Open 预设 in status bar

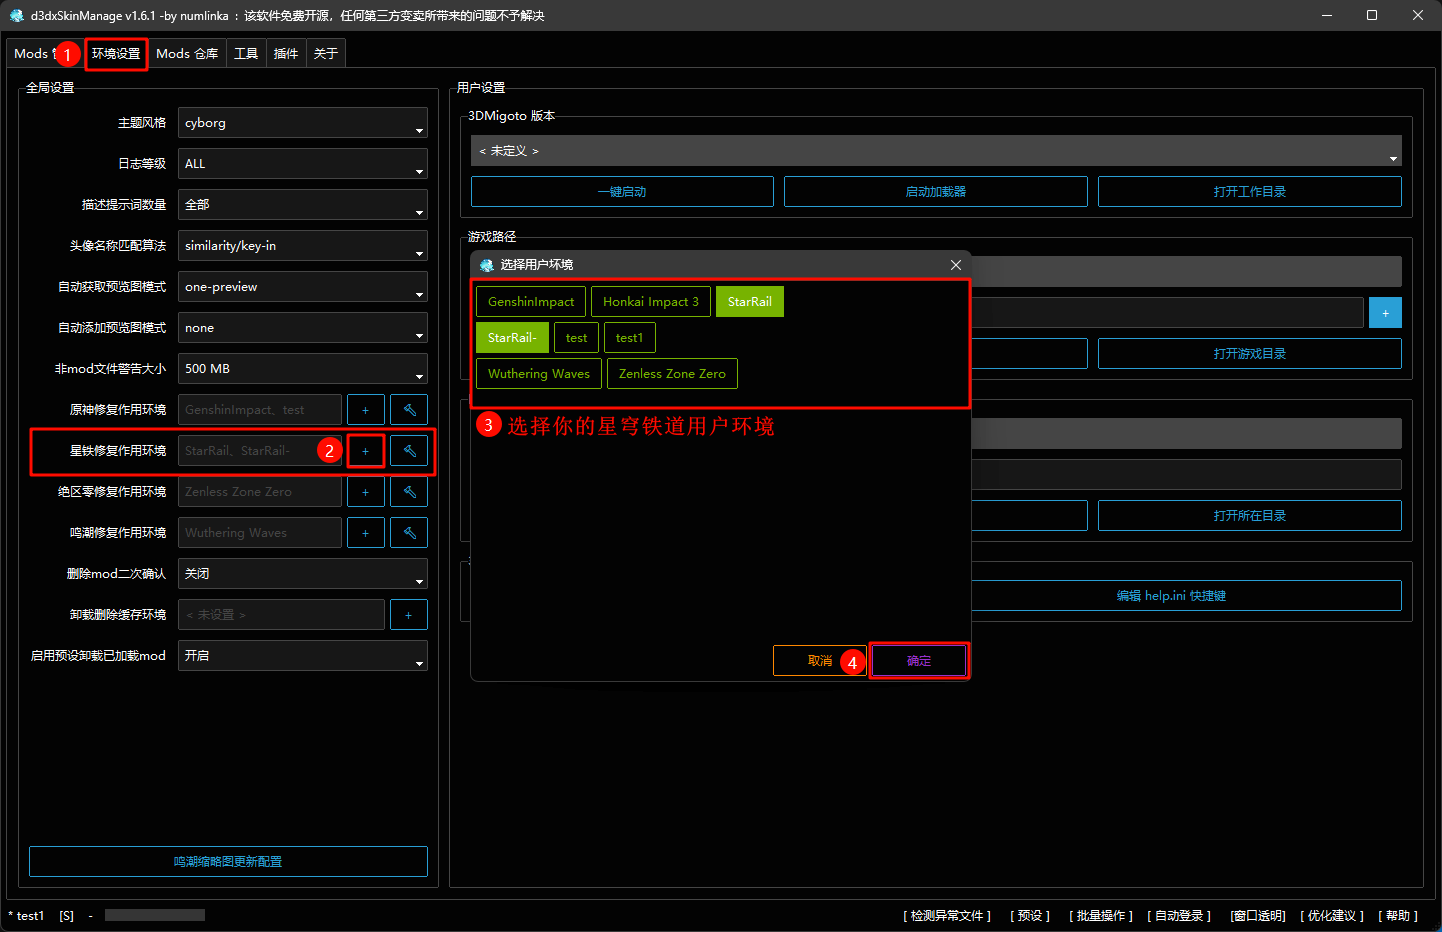point(1030,916)
